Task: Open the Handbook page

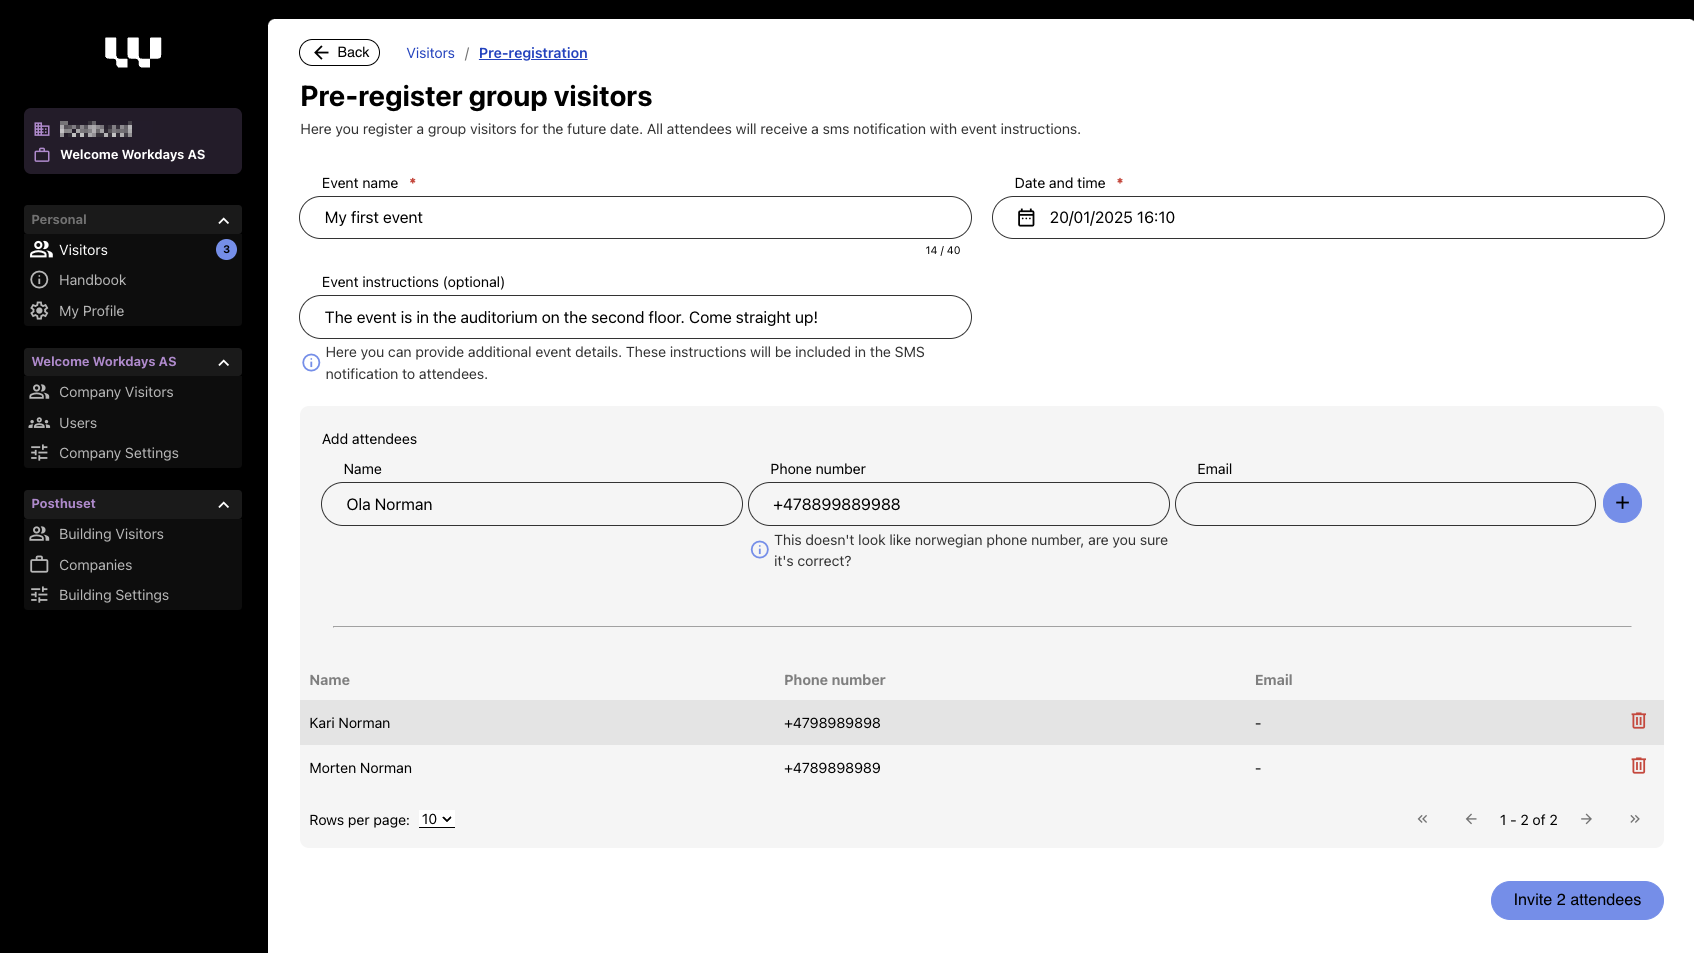Action: pyautogui.click(x=92, y=280)
